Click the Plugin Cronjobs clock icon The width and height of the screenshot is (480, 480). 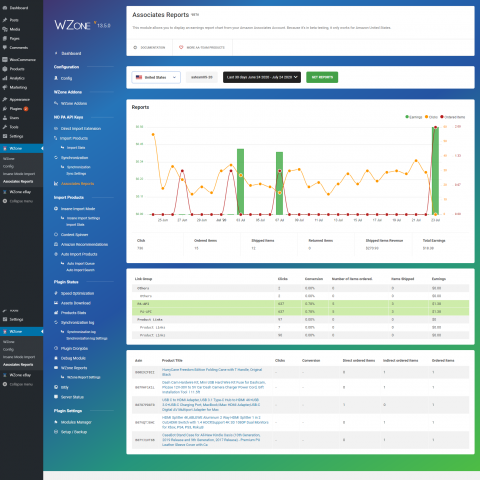tap(56, 348)
